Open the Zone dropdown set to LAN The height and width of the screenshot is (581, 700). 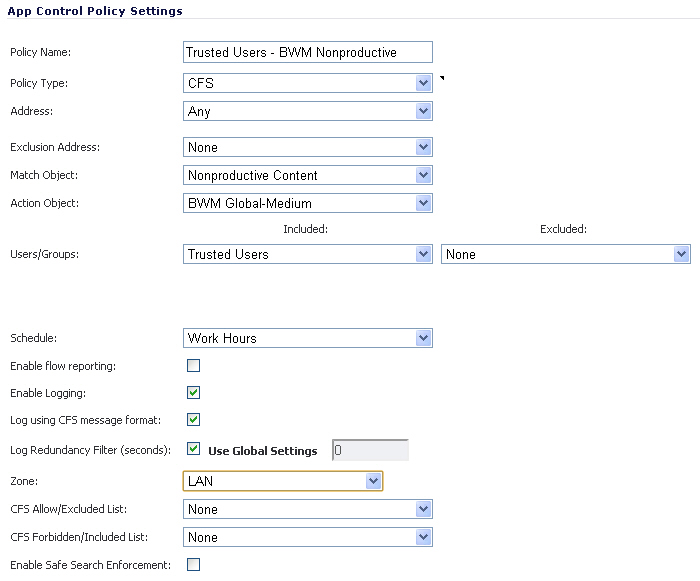click(283, 481)
